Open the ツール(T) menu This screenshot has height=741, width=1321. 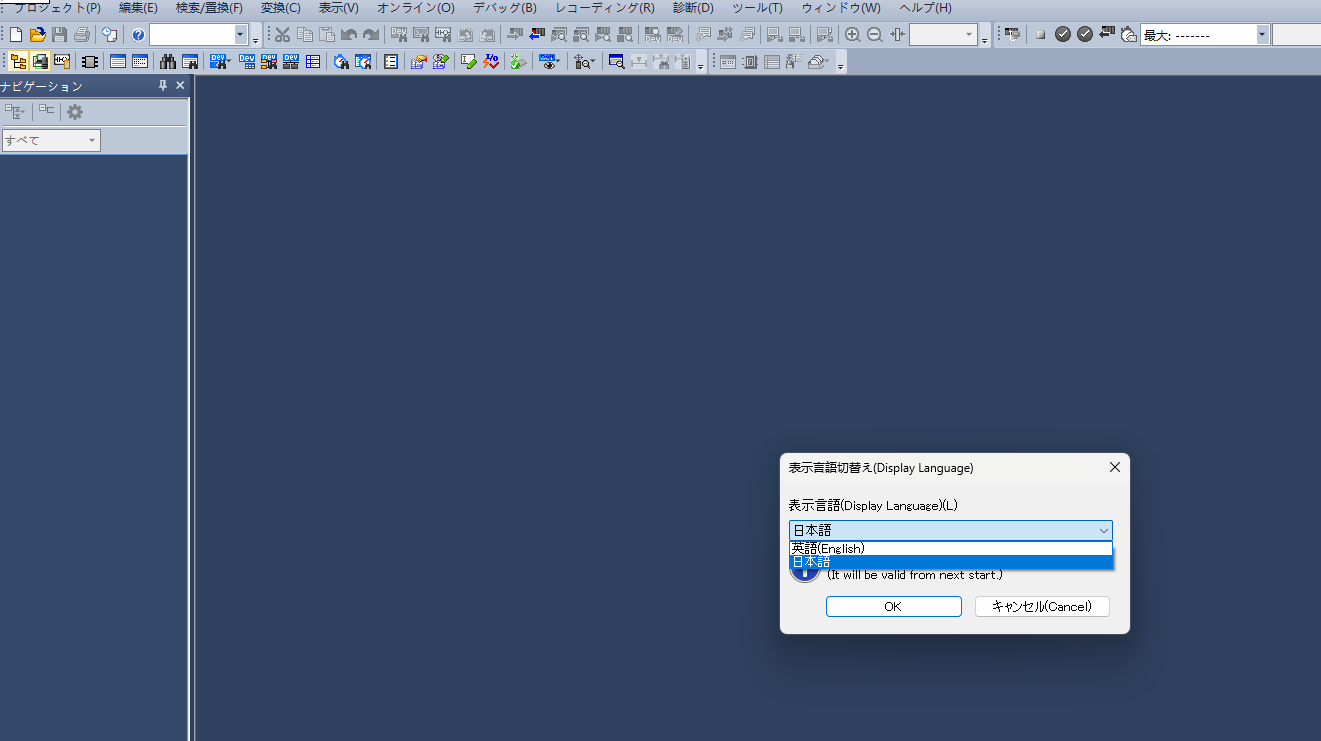[757, 8]
